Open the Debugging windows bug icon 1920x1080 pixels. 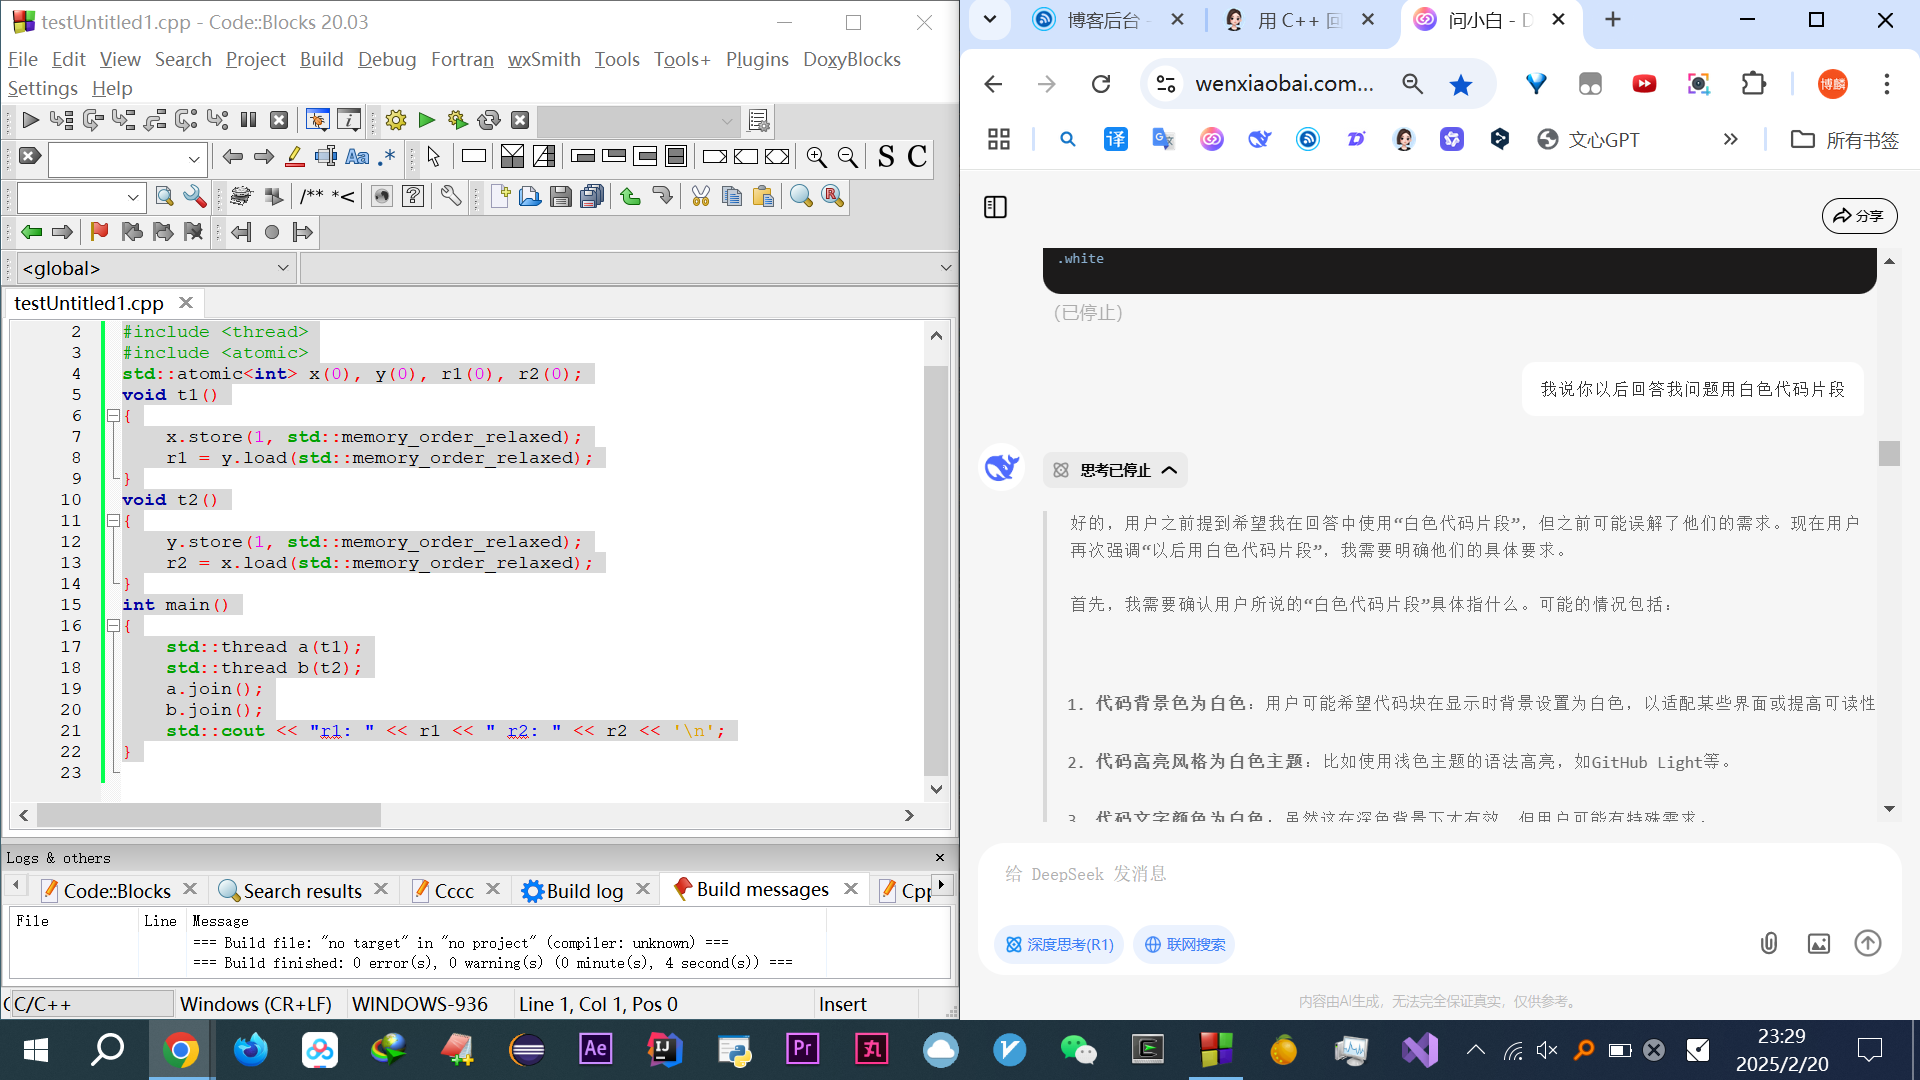pyautogui.click(x=317, y=120)
